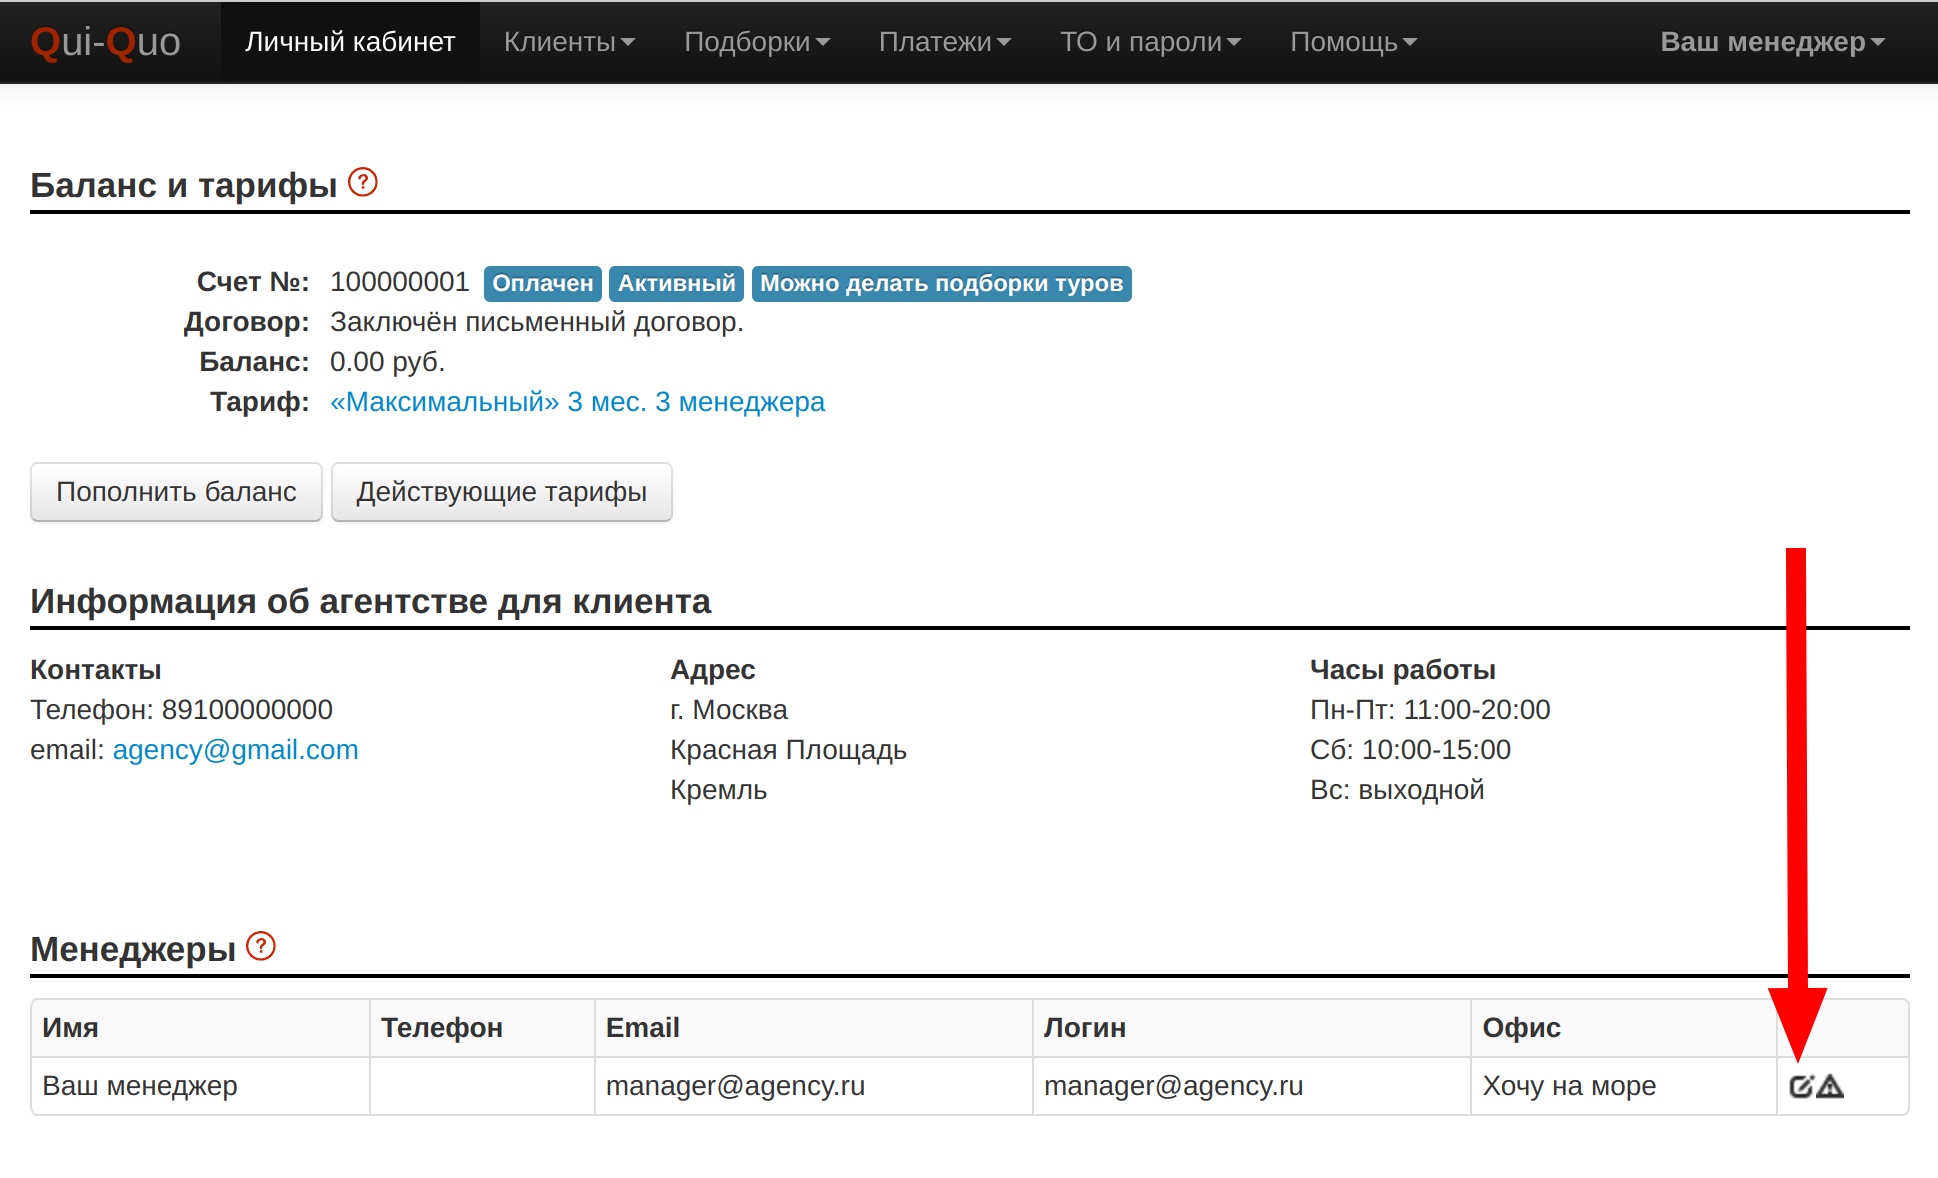Click the Можно делать подборки туров badge
Viewport: 1938px width, 1178px height.
click(941, 283)
